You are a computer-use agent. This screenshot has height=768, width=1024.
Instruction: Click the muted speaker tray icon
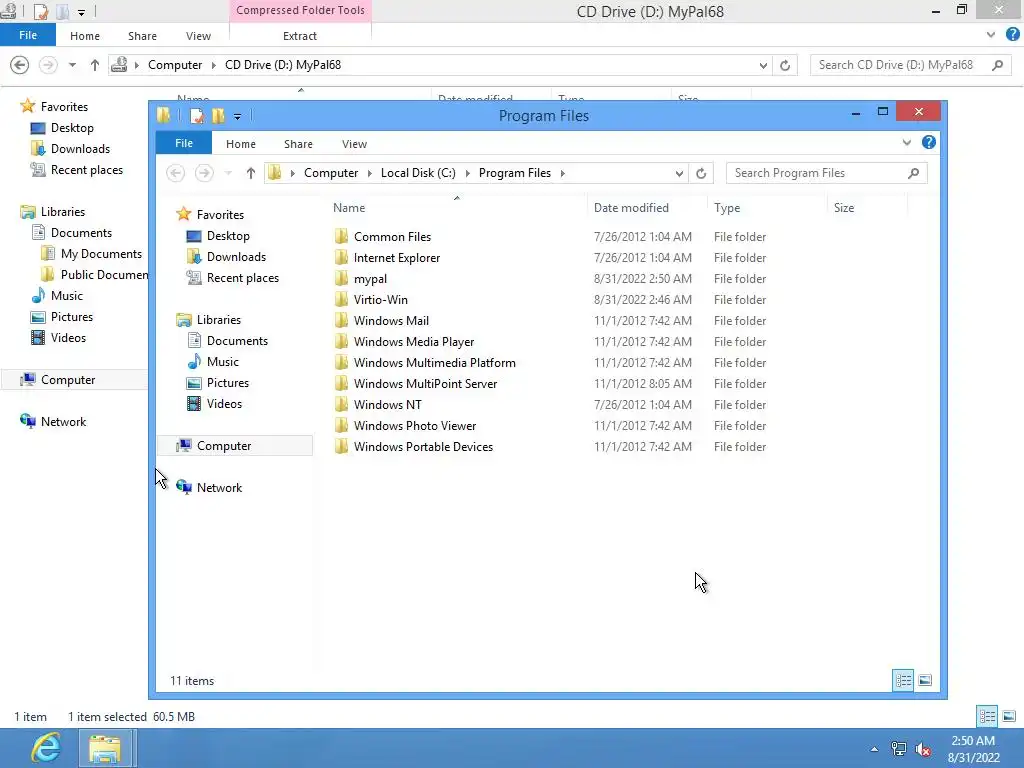pyautogui.click(x=923, y=749)
